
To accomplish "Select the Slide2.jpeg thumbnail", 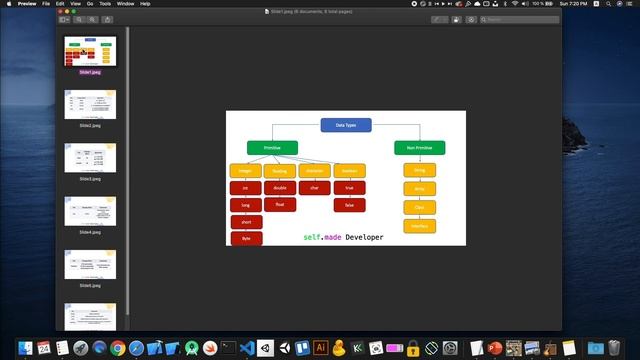I will 90,104.
